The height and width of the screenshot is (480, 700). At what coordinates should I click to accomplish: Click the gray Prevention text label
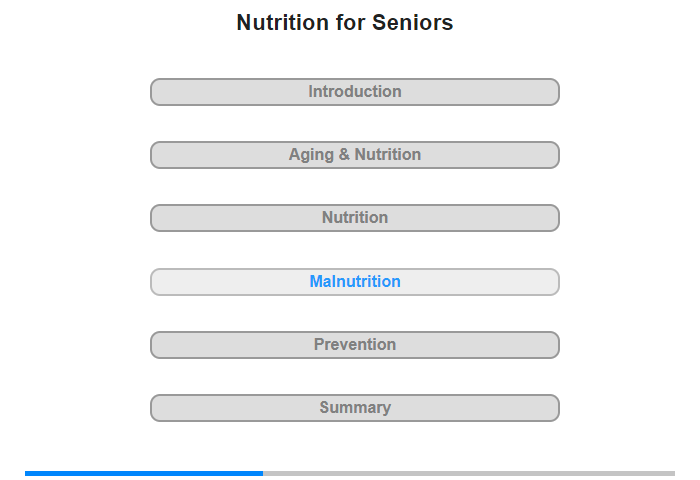pyautogui.click(x=355, y=344)
